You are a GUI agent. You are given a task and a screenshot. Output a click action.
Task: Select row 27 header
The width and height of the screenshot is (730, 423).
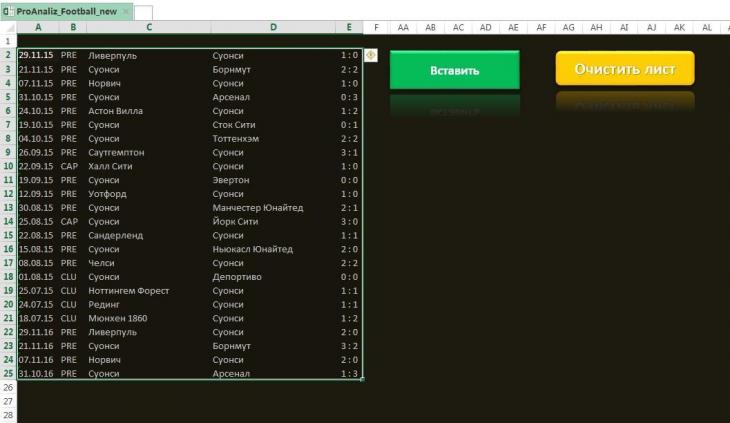click(x=8, y=401)
